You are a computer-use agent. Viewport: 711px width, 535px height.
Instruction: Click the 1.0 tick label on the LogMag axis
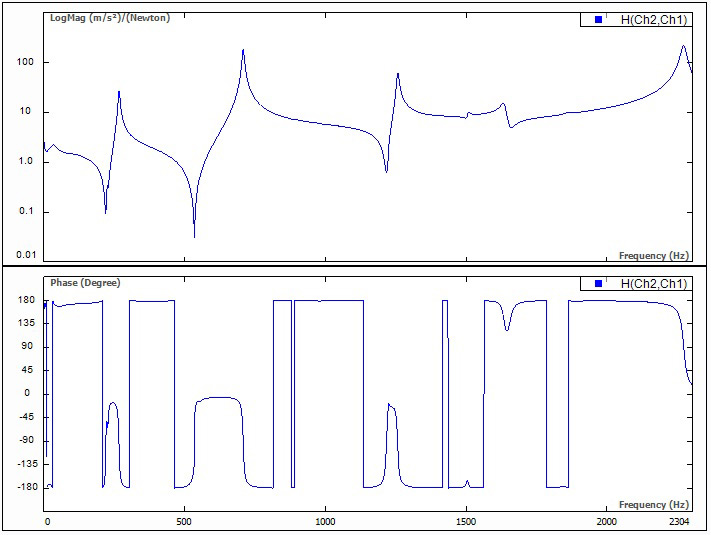pos(27,162)
